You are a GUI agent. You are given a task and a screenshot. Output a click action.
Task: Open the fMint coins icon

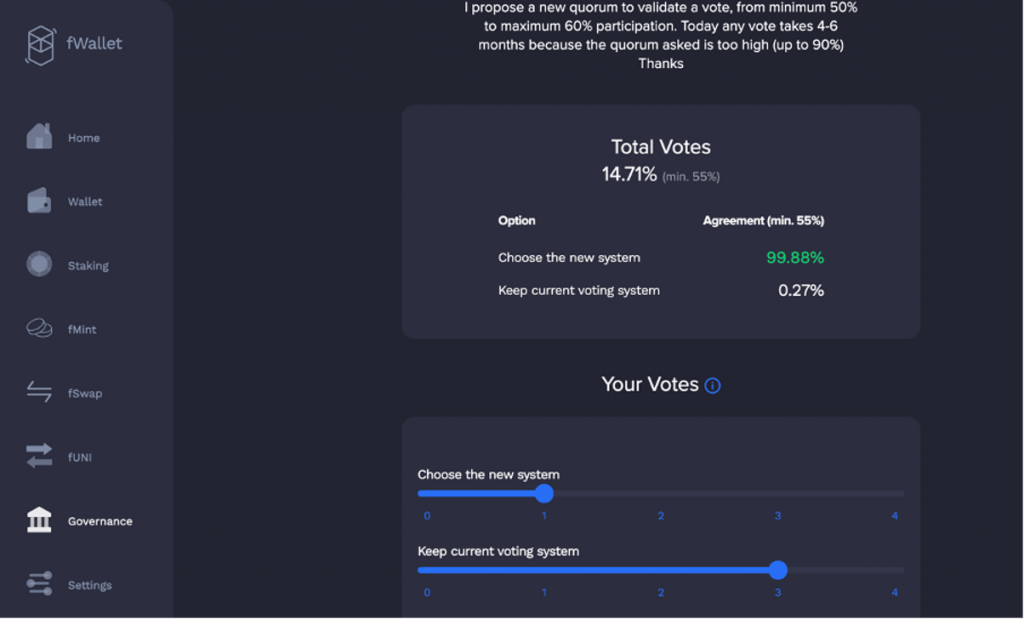coord(39,329)
